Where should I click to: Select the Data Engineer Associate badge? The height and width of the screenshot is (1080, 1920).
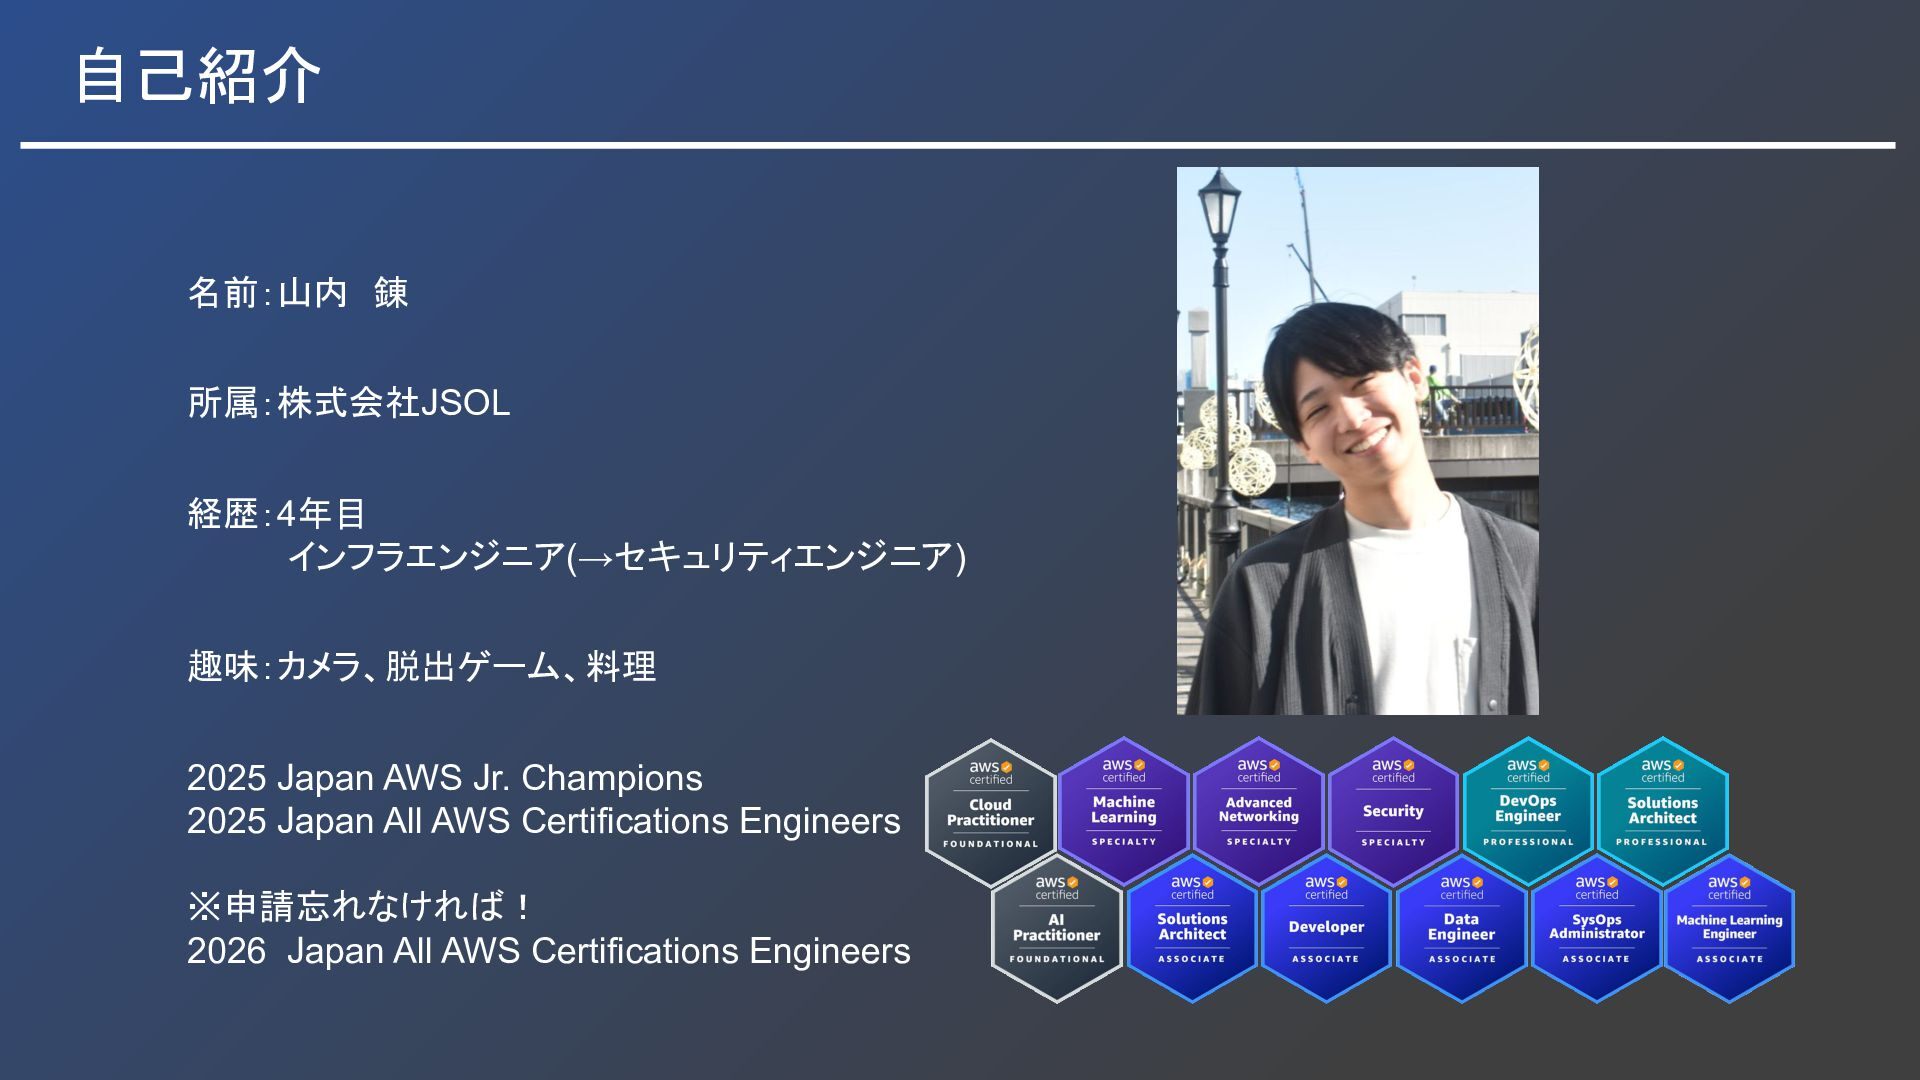(1461, 927)
